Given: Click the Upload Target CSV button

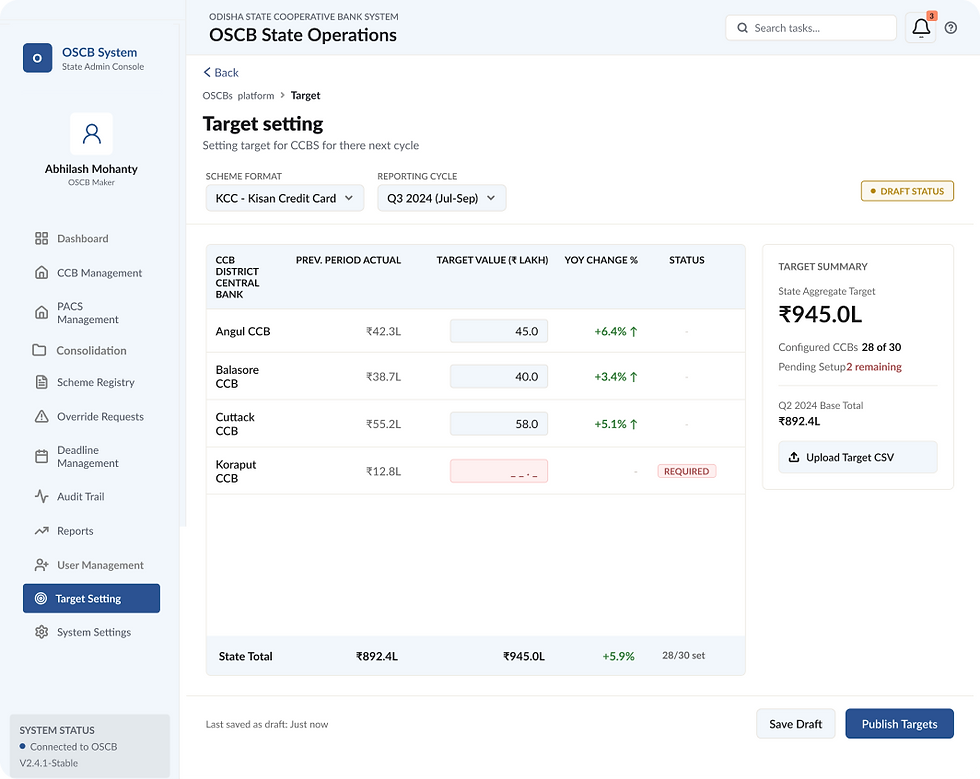Looking at the screenshot, I should [858, 457].
